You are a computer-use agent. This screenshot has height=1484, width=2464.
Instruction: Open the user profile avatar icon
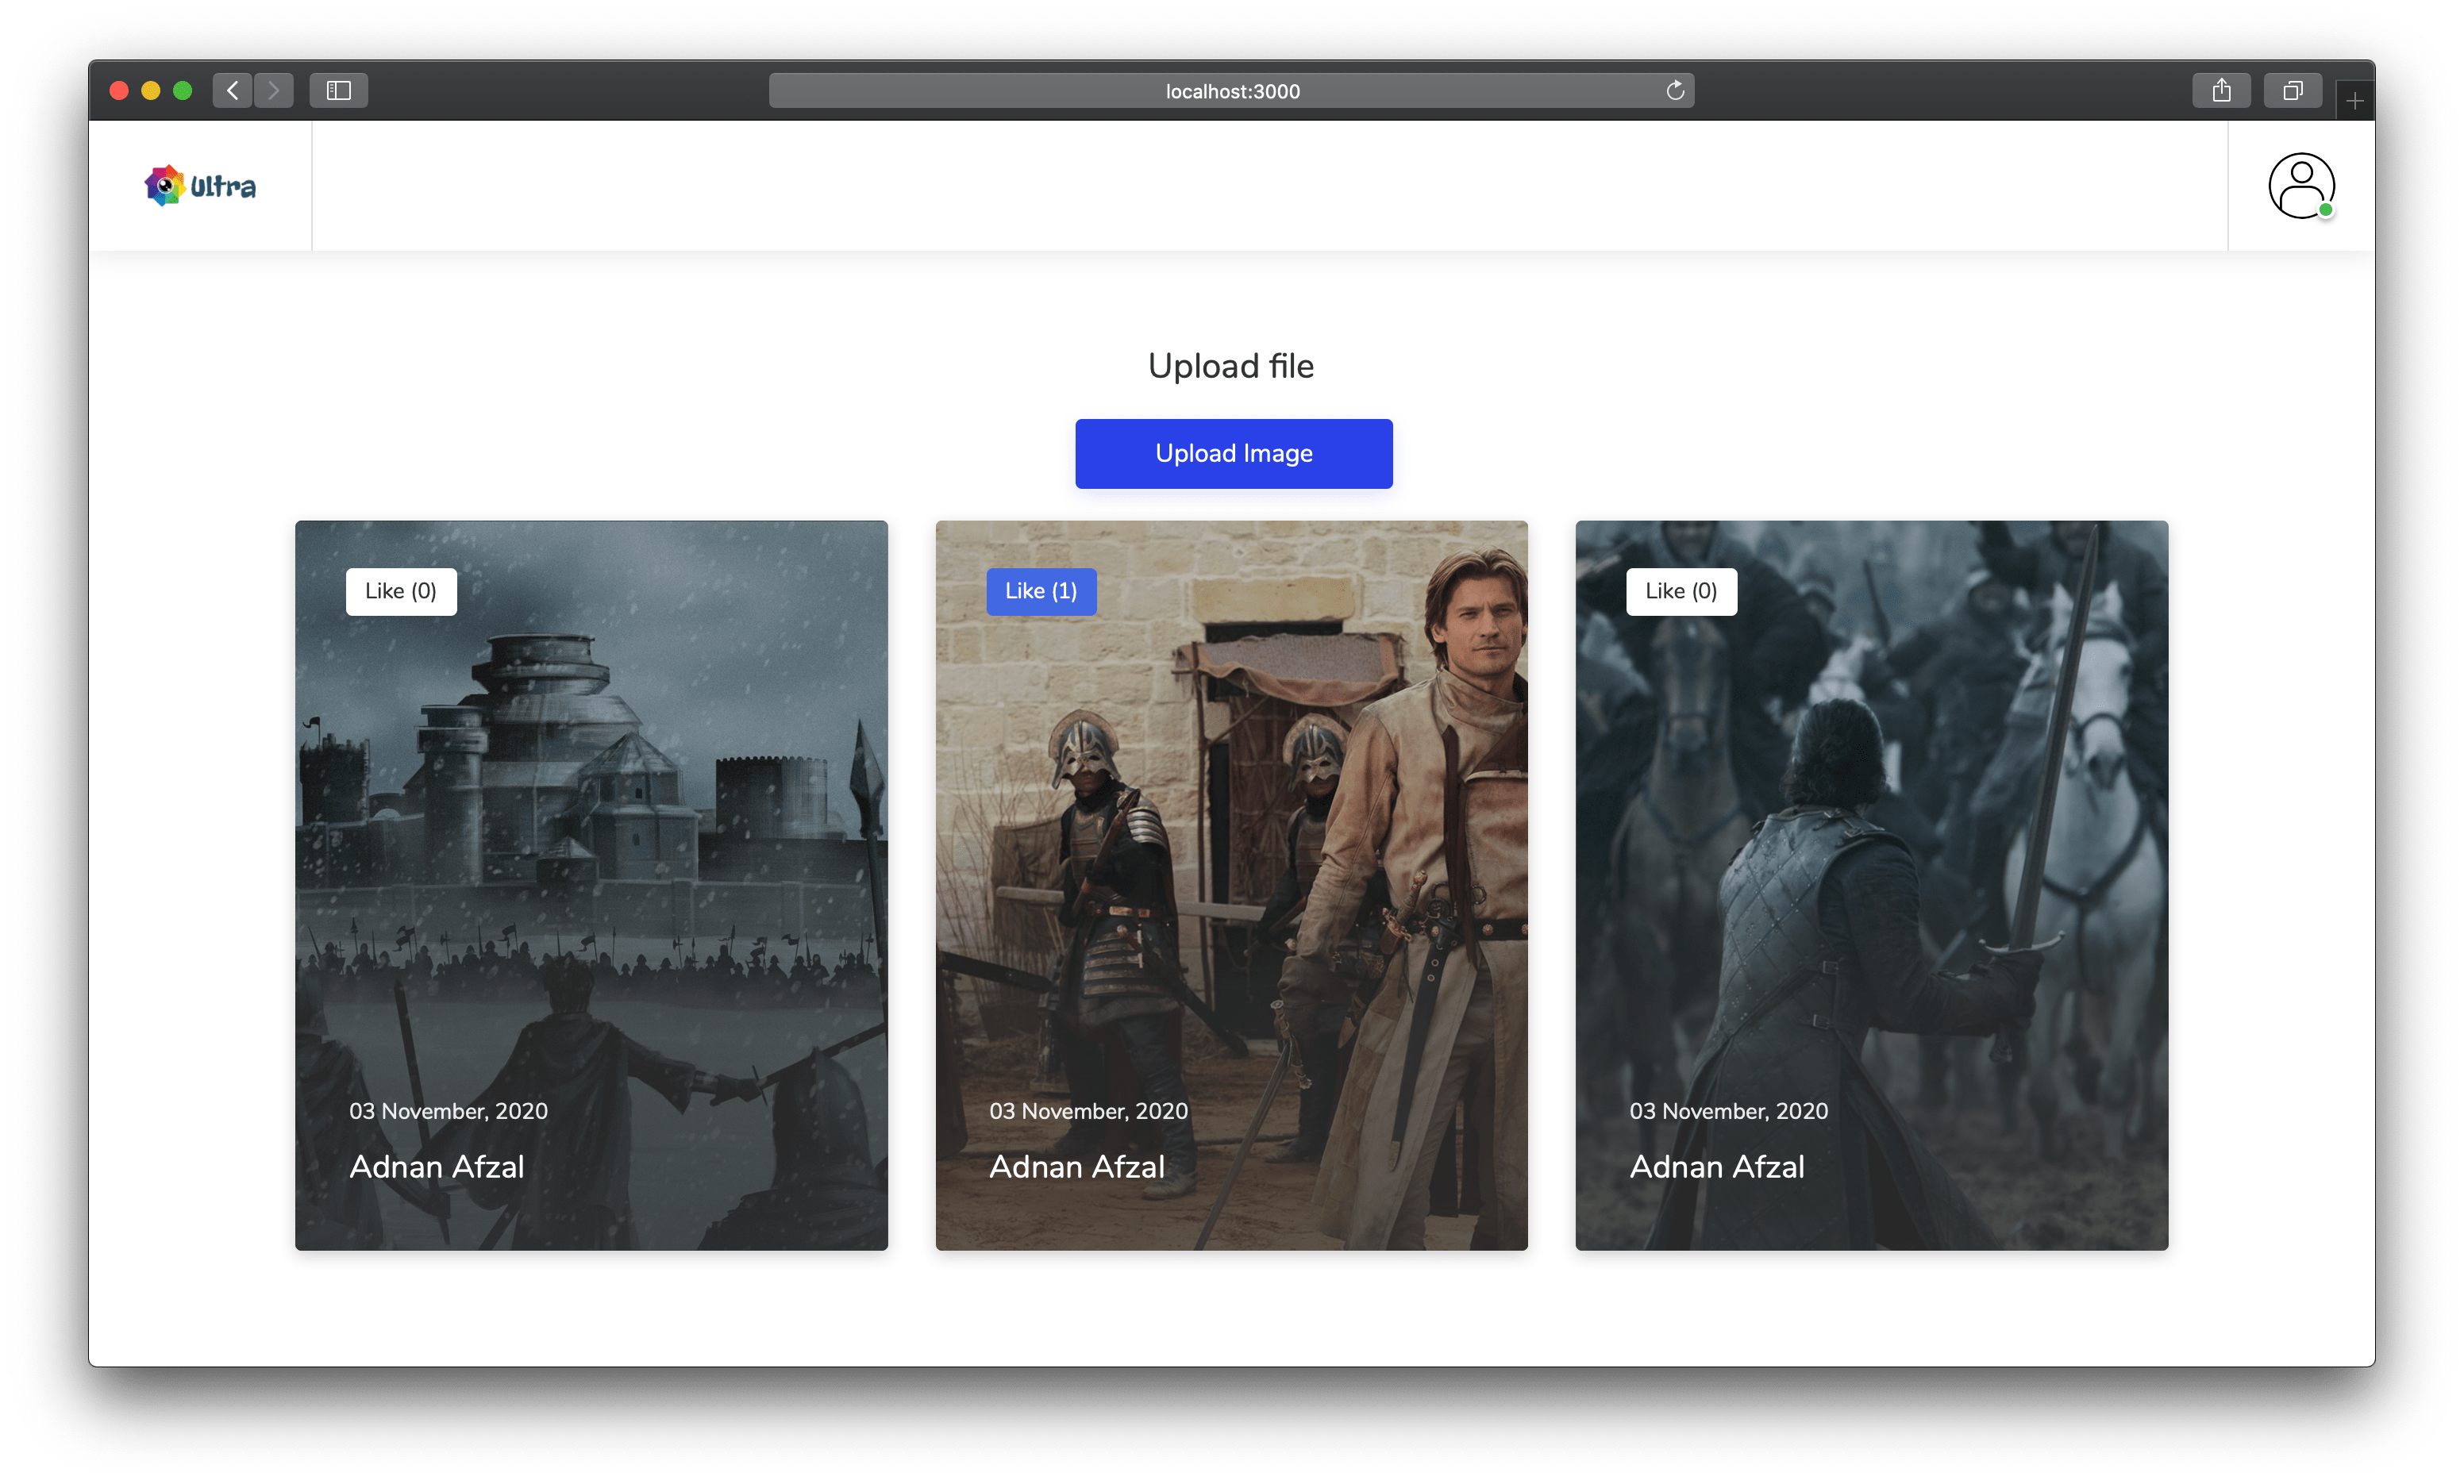point(2301,185)
